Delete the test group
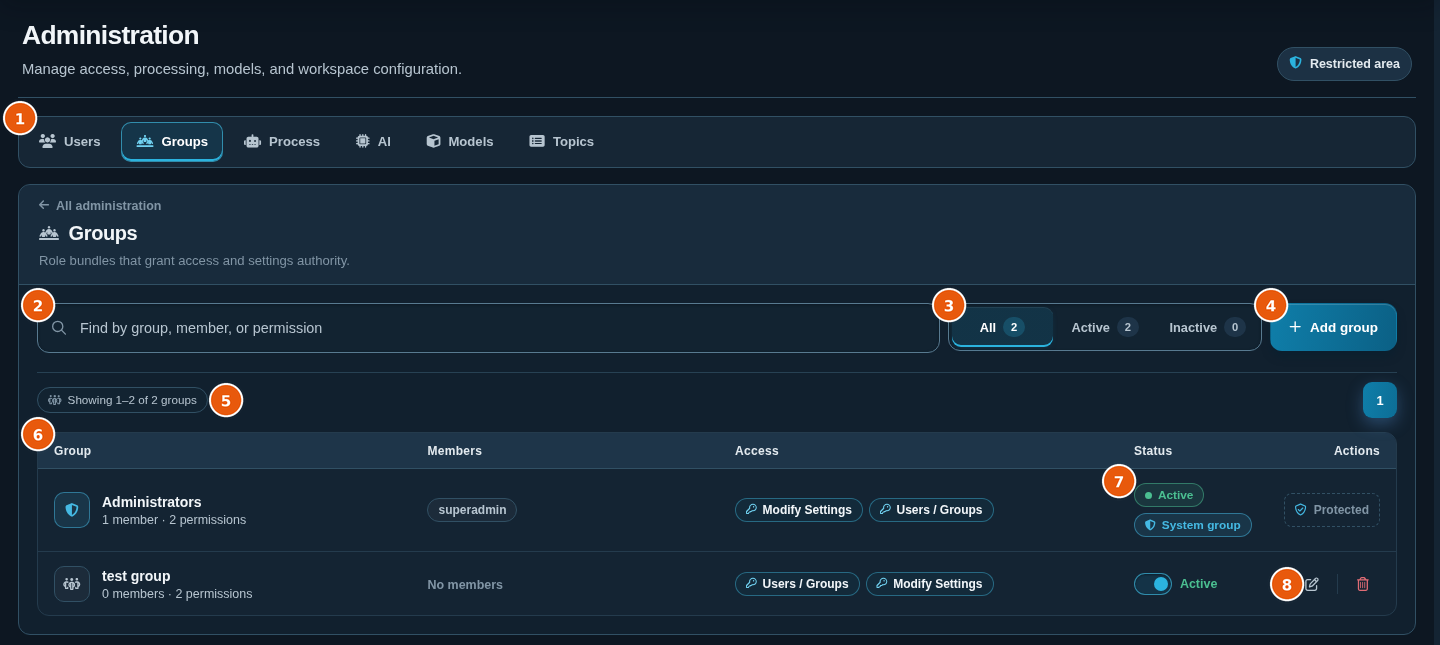Viewport: 1440px width, 645px height. (x=1362, y=584)
